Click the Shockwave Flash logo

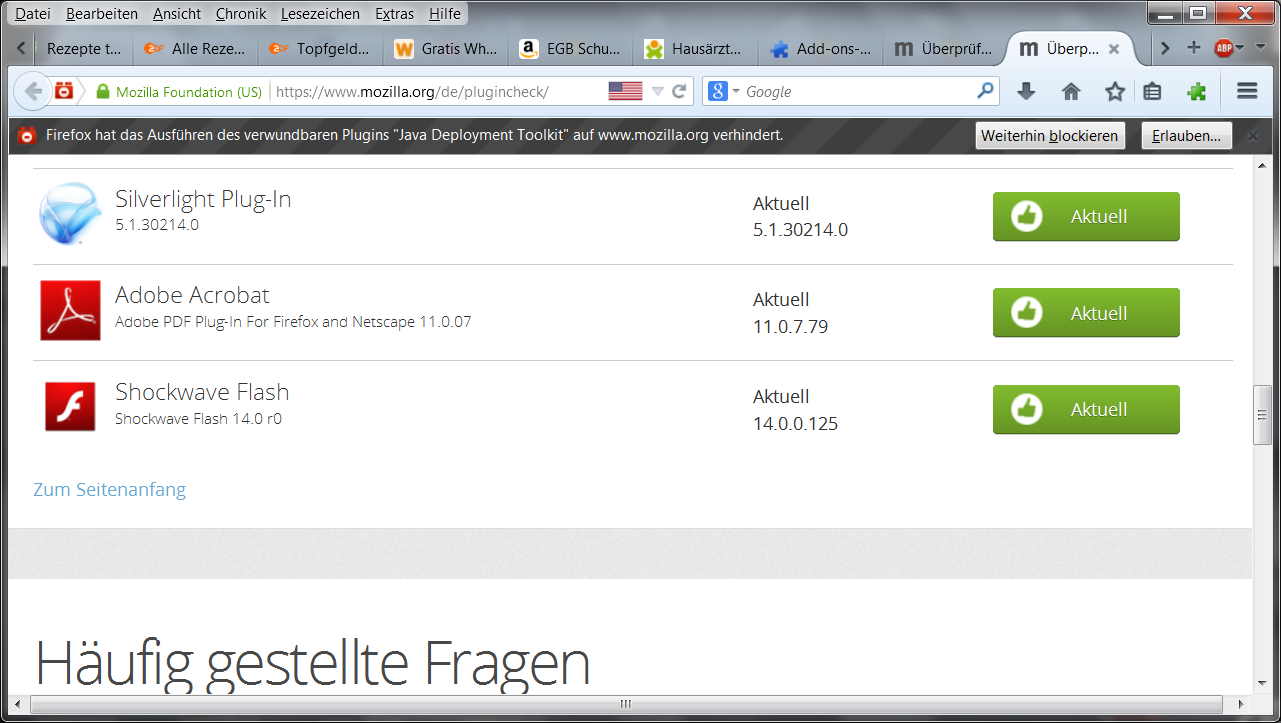pyautogui.click(x=70, y=407)
